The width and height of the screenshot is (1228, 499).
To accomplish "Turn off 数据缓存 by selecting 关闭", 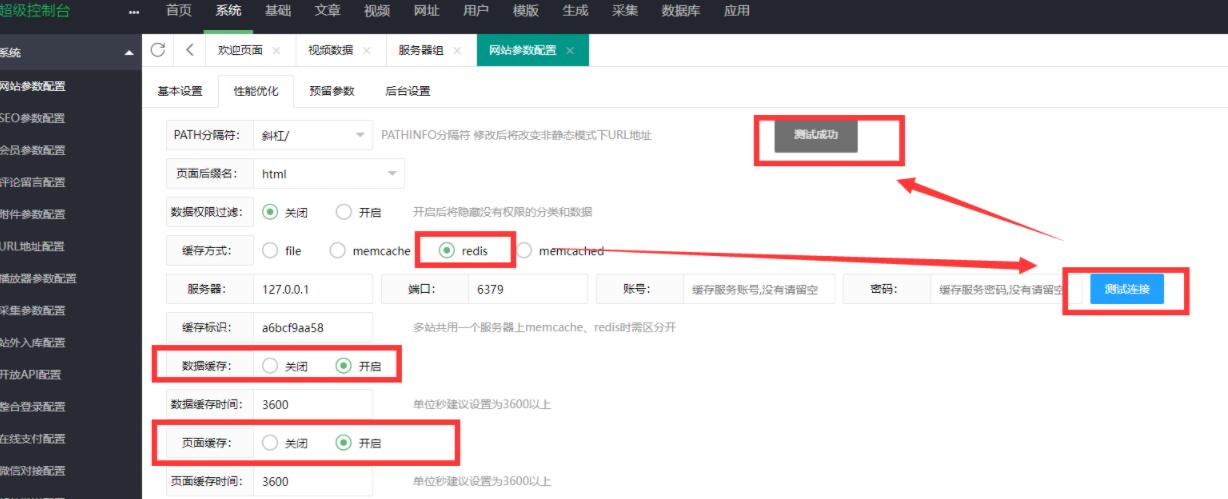I will [x=270, y=366].
